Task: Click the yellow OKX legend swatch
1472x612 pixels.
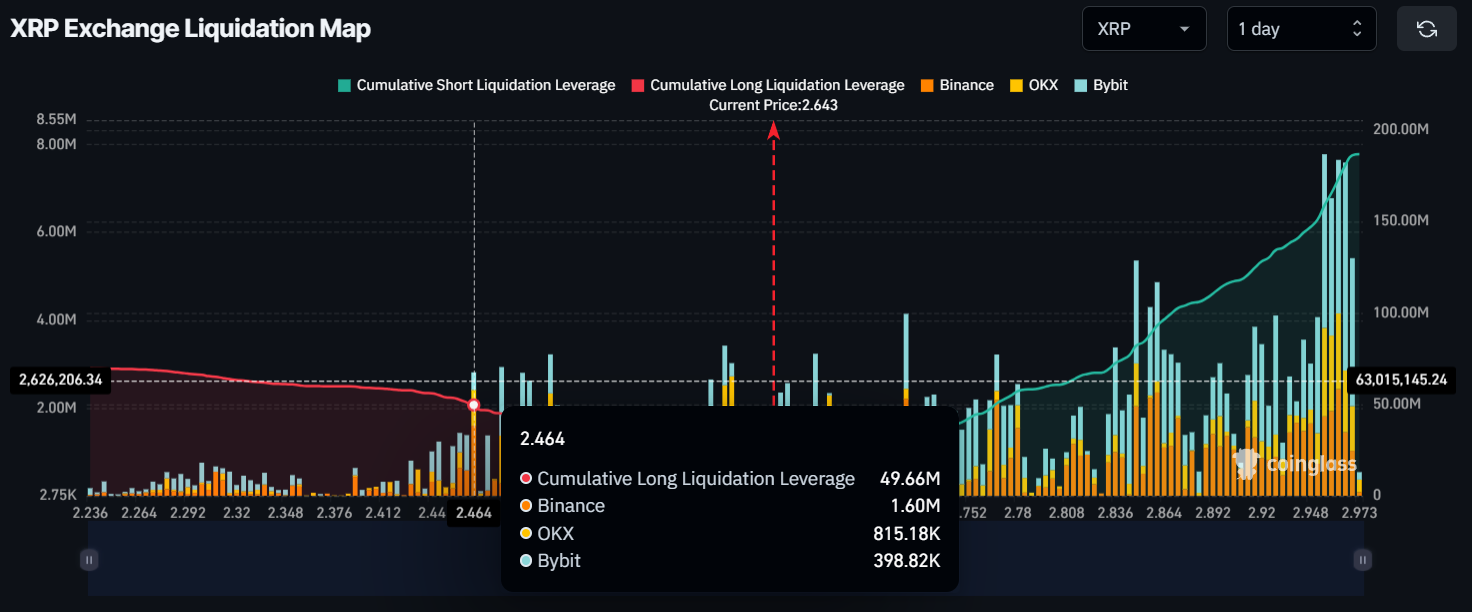Action: (1017, 86)
